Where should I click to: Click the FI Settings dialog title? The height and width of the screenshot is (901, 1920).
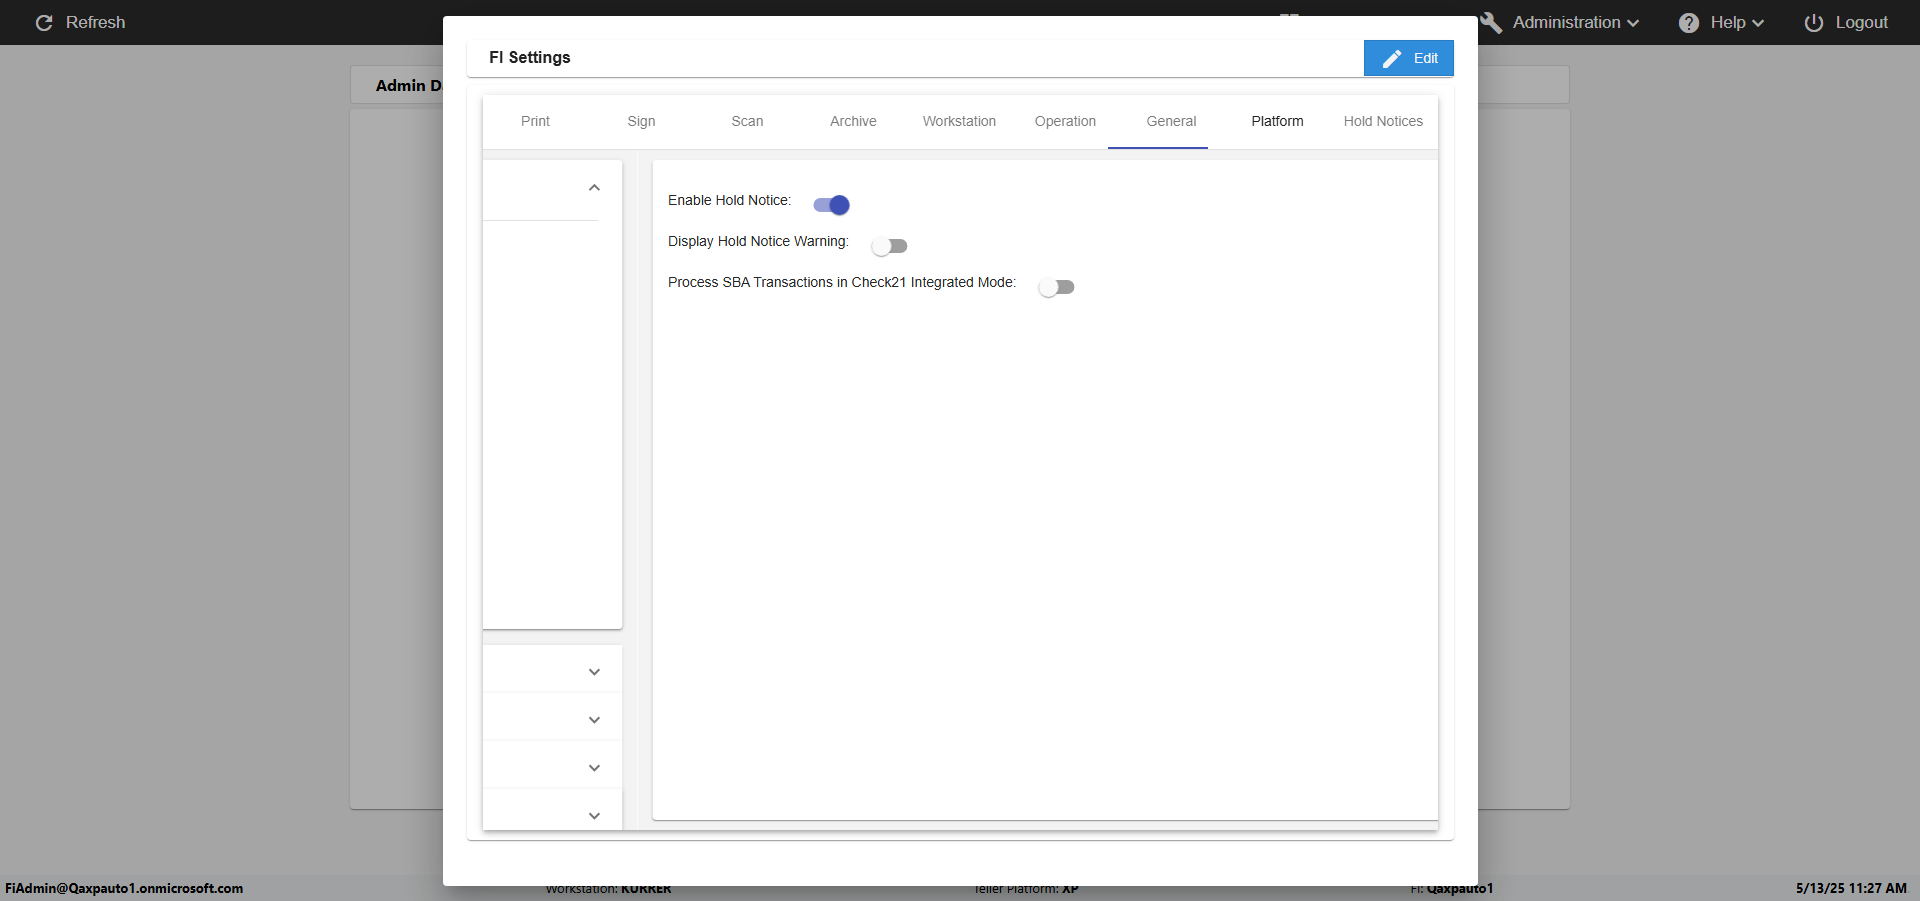click(x=529, y=58)
